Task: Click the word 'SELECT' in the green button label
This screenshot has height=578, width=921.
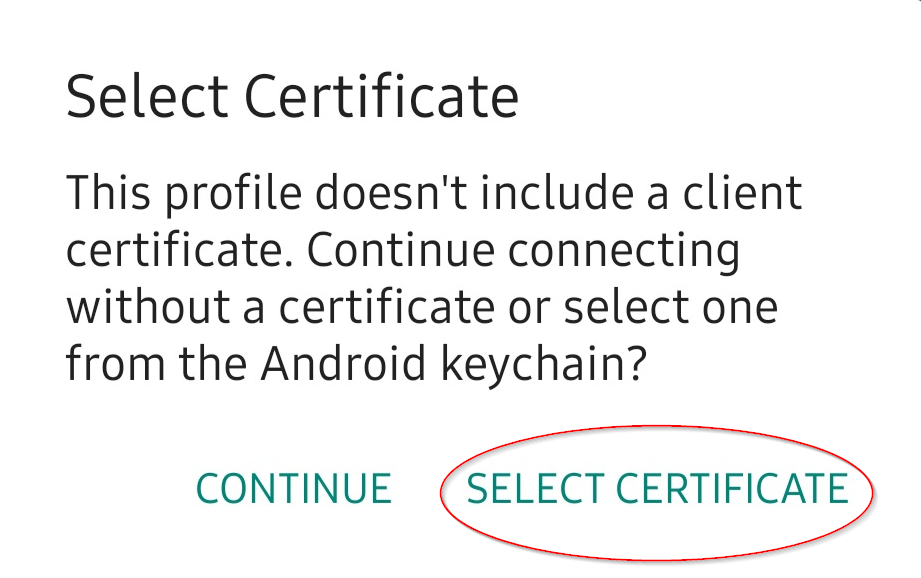Action: (534, 489)
